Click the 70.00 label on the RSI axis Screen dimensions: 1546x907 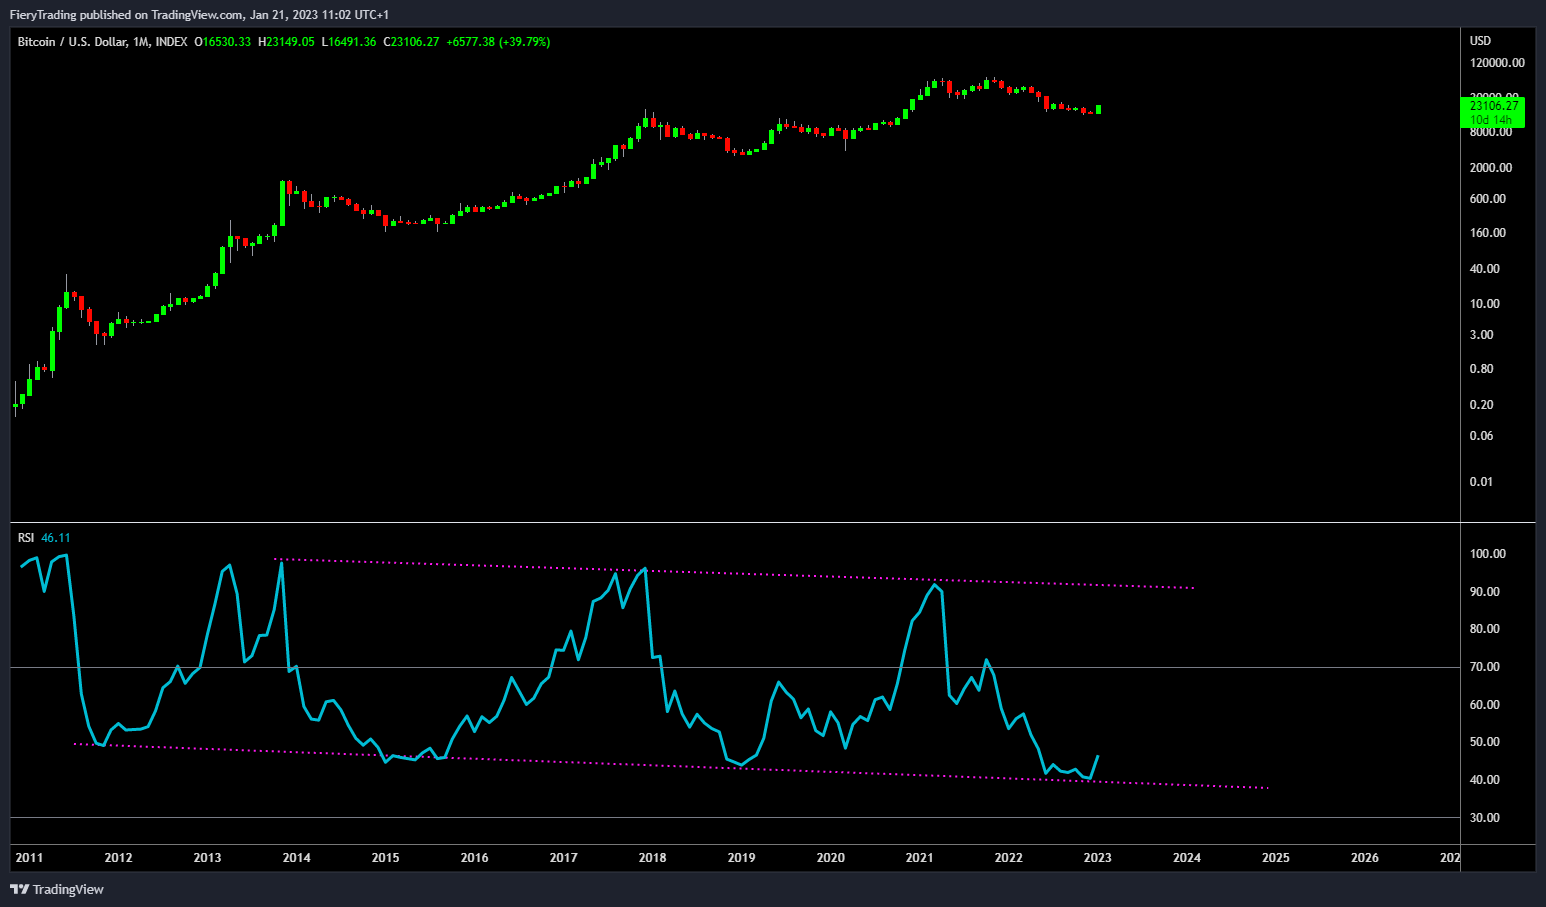[x=1485, y=667]
